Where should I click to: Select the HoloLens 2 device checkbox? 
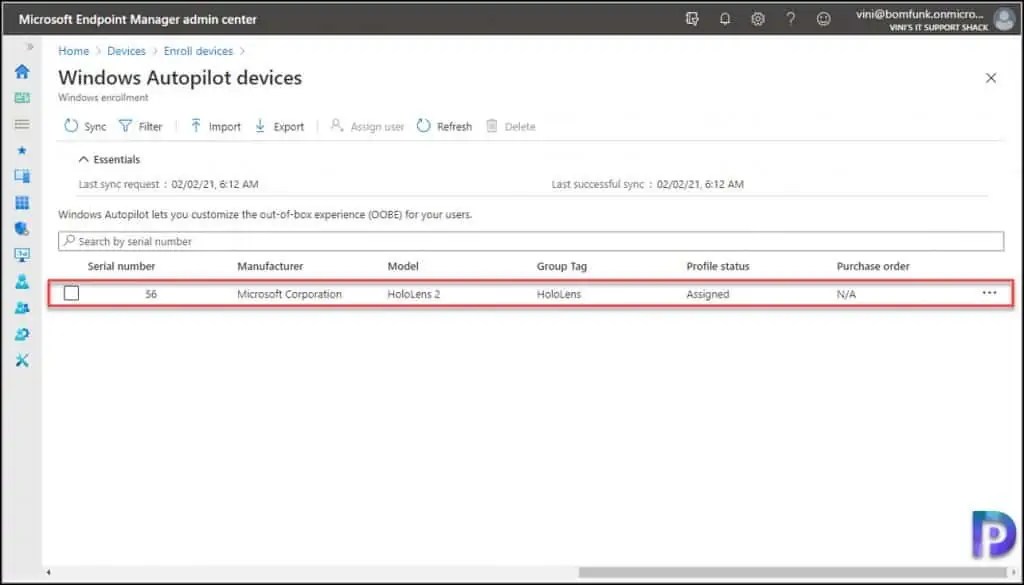pyautogui.click(x=69, y=293)
